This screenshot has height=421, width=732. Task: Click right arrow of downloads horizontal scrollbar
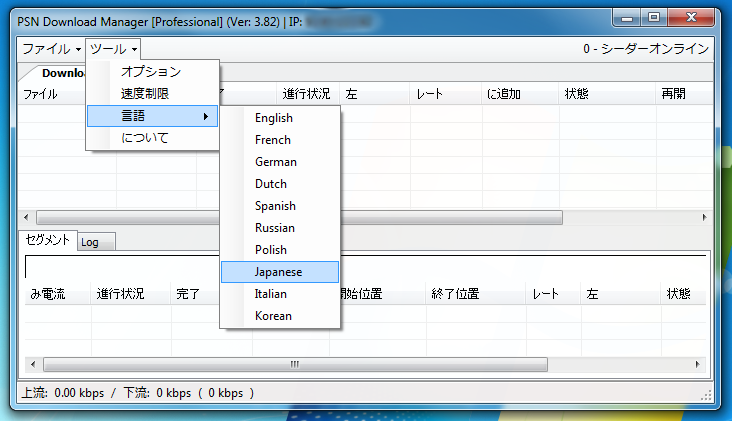(704, 217)
